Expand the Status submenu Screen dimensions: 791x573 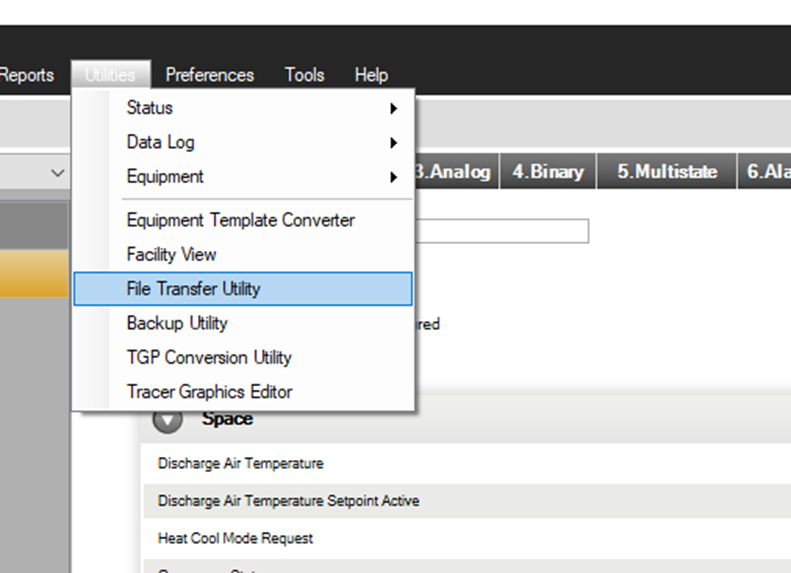click(x=243, y=108)
